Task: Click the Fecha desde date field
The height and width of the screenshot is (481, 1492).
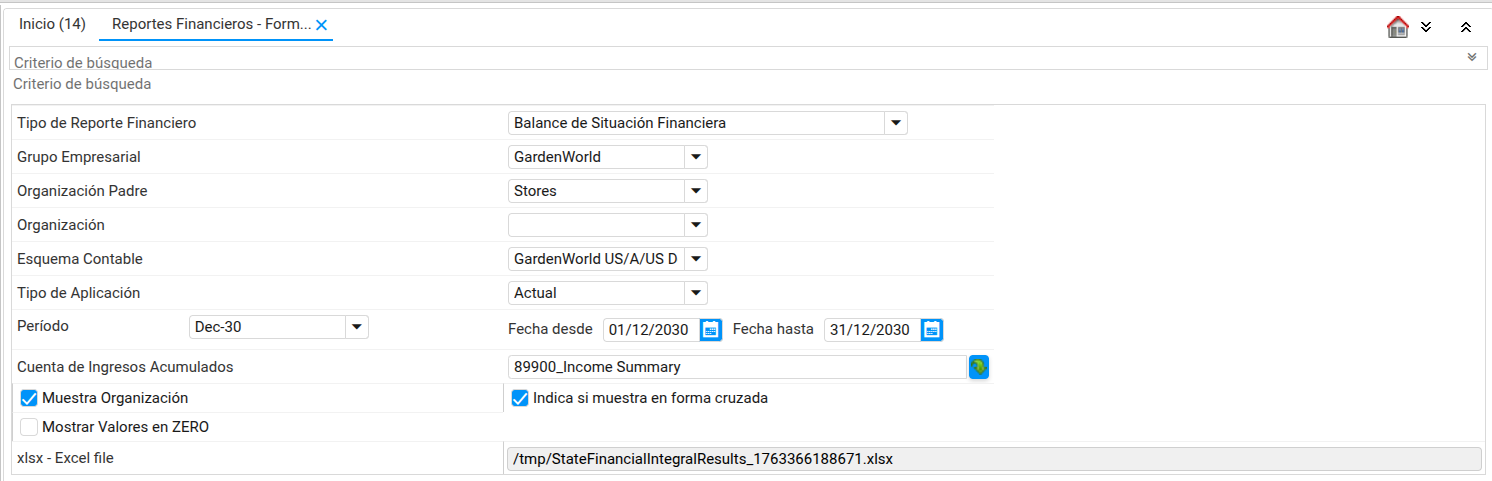Action: coord(651,329)
